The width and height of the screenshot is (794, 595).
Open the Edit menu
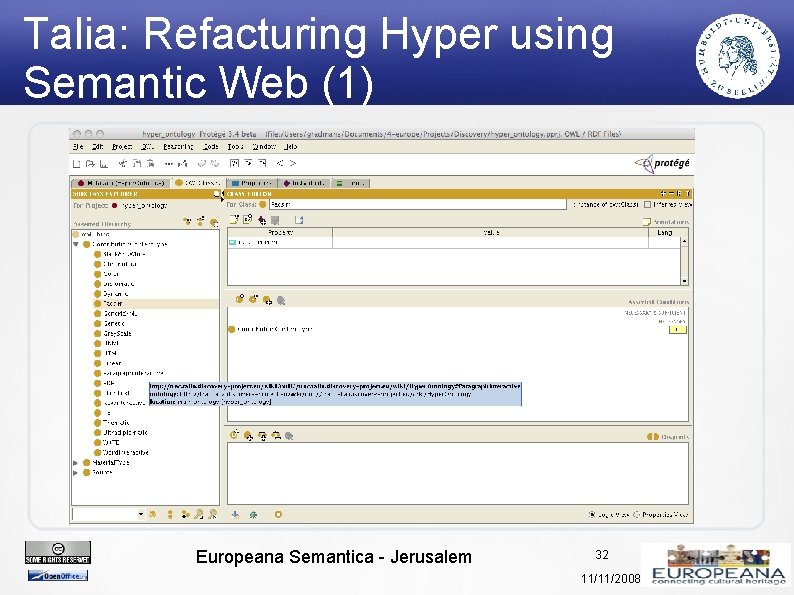pos(97,147)
